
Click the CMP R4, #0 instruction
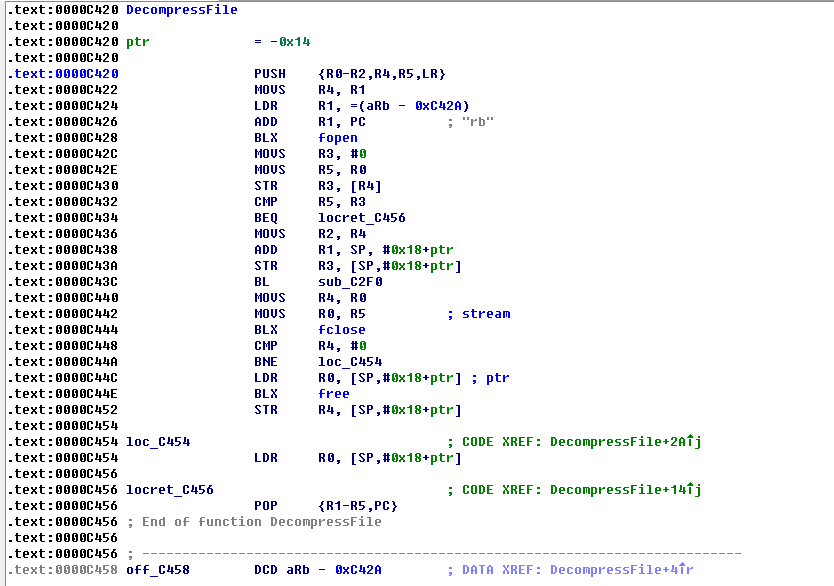pyautogui.click(x=310, y=346)
